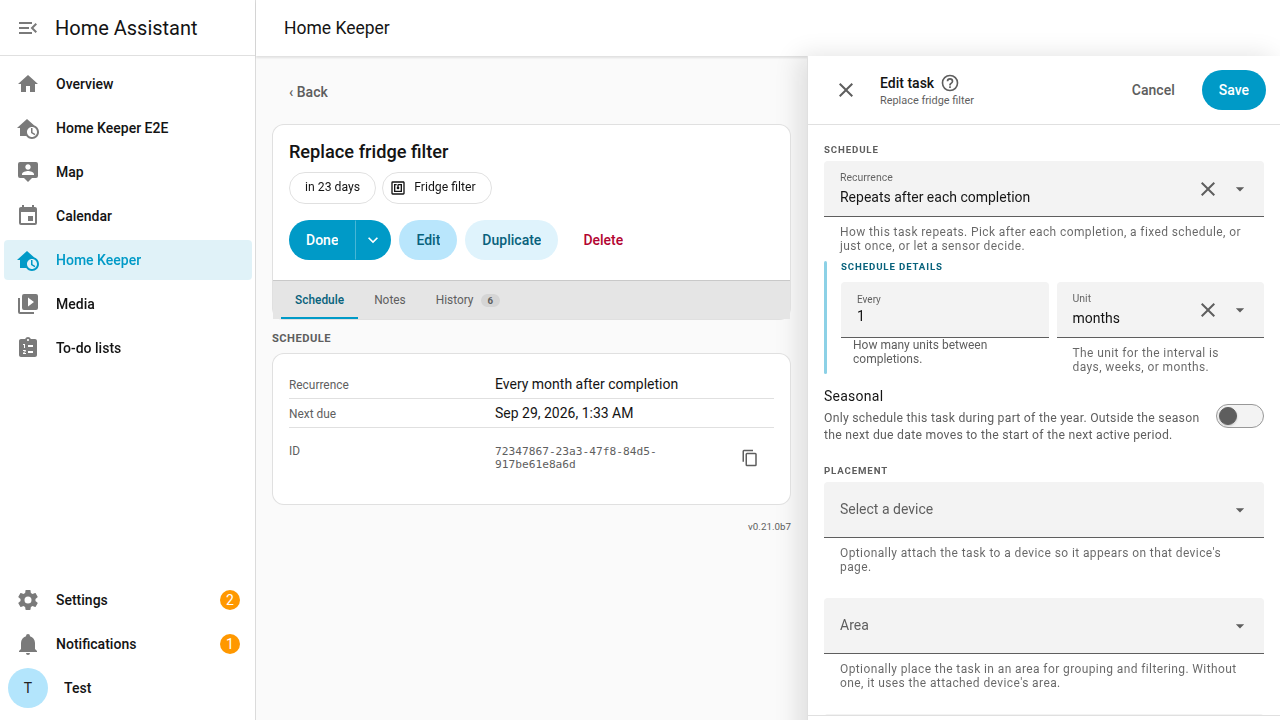The image size is (1280, 720).
Task: Click the Next due date value
Action: 564,413
